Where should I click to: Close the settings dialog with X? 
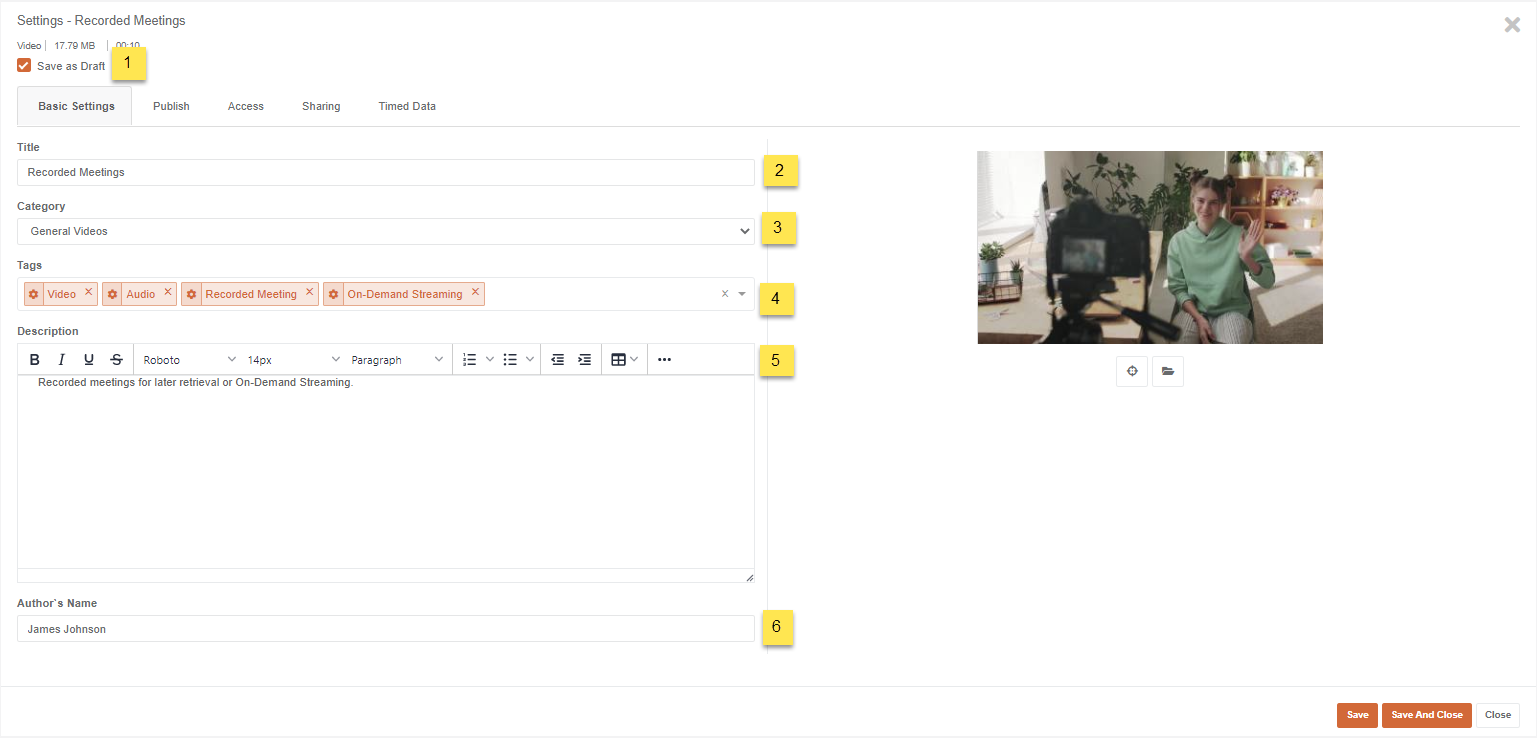pyautogui.click(x=1512, y=25)
